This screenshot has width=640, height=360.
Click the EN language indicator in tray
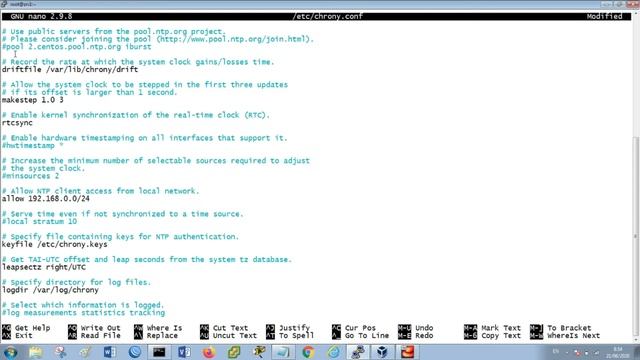[x=556, y=351]
